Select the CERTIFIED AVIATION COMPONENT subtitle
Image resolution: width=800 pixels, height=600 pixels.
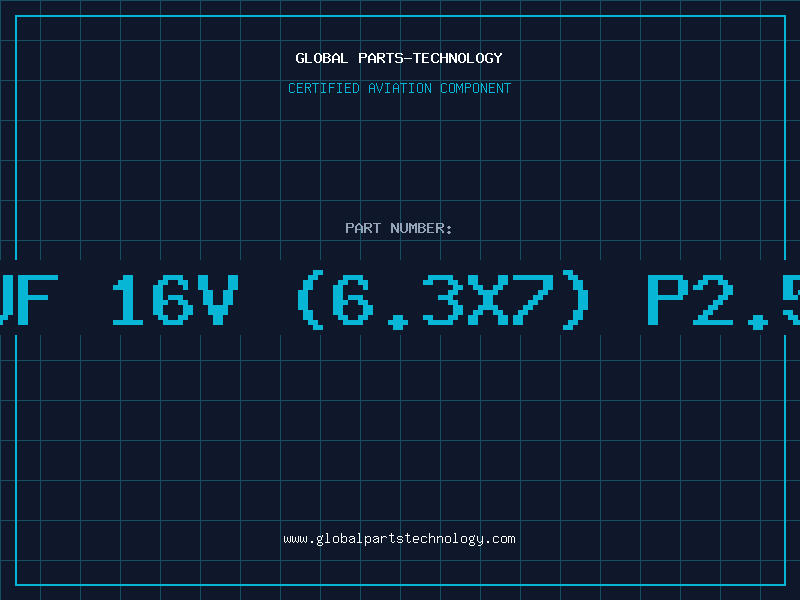click(x=399, y=88)
